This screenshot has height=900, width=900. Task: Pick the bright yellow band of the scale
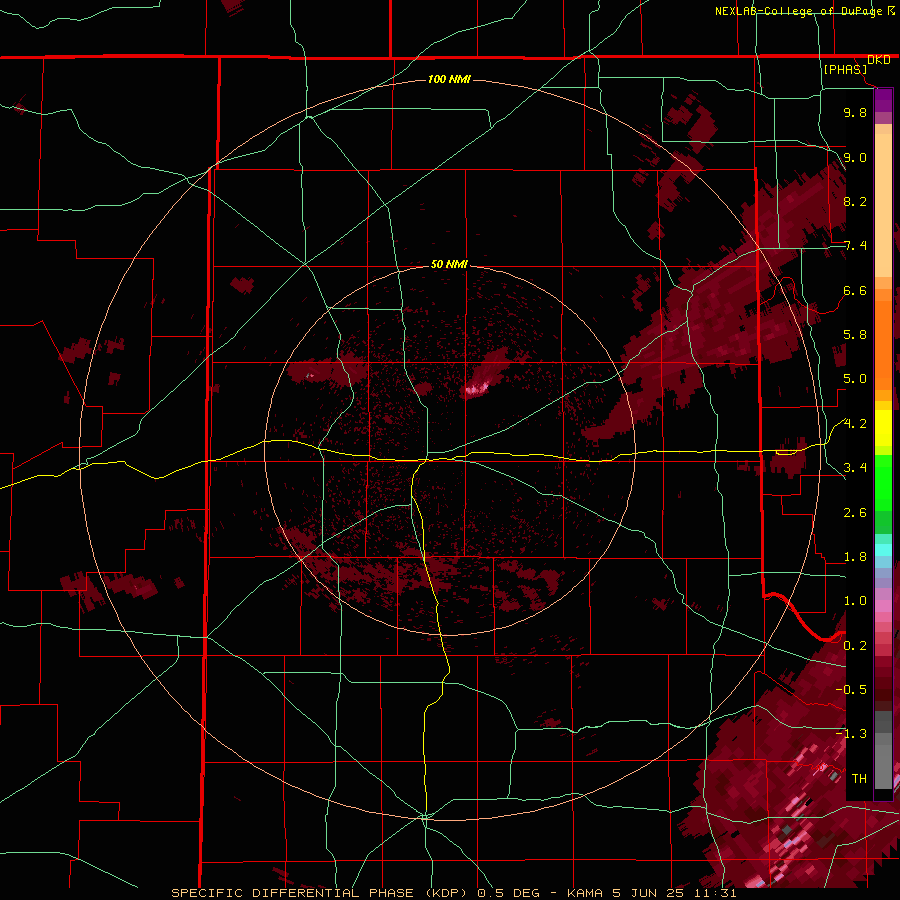point(883,428)
